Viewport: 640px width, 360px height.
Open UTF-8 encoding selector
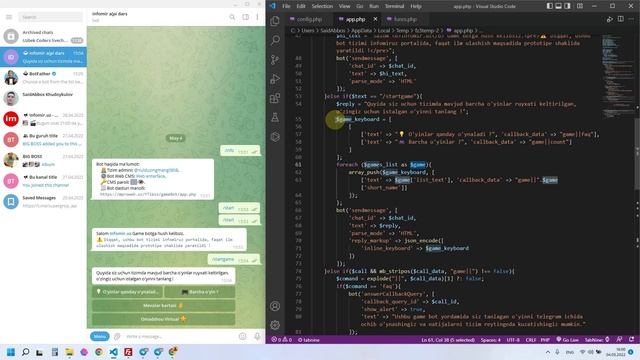513,340
